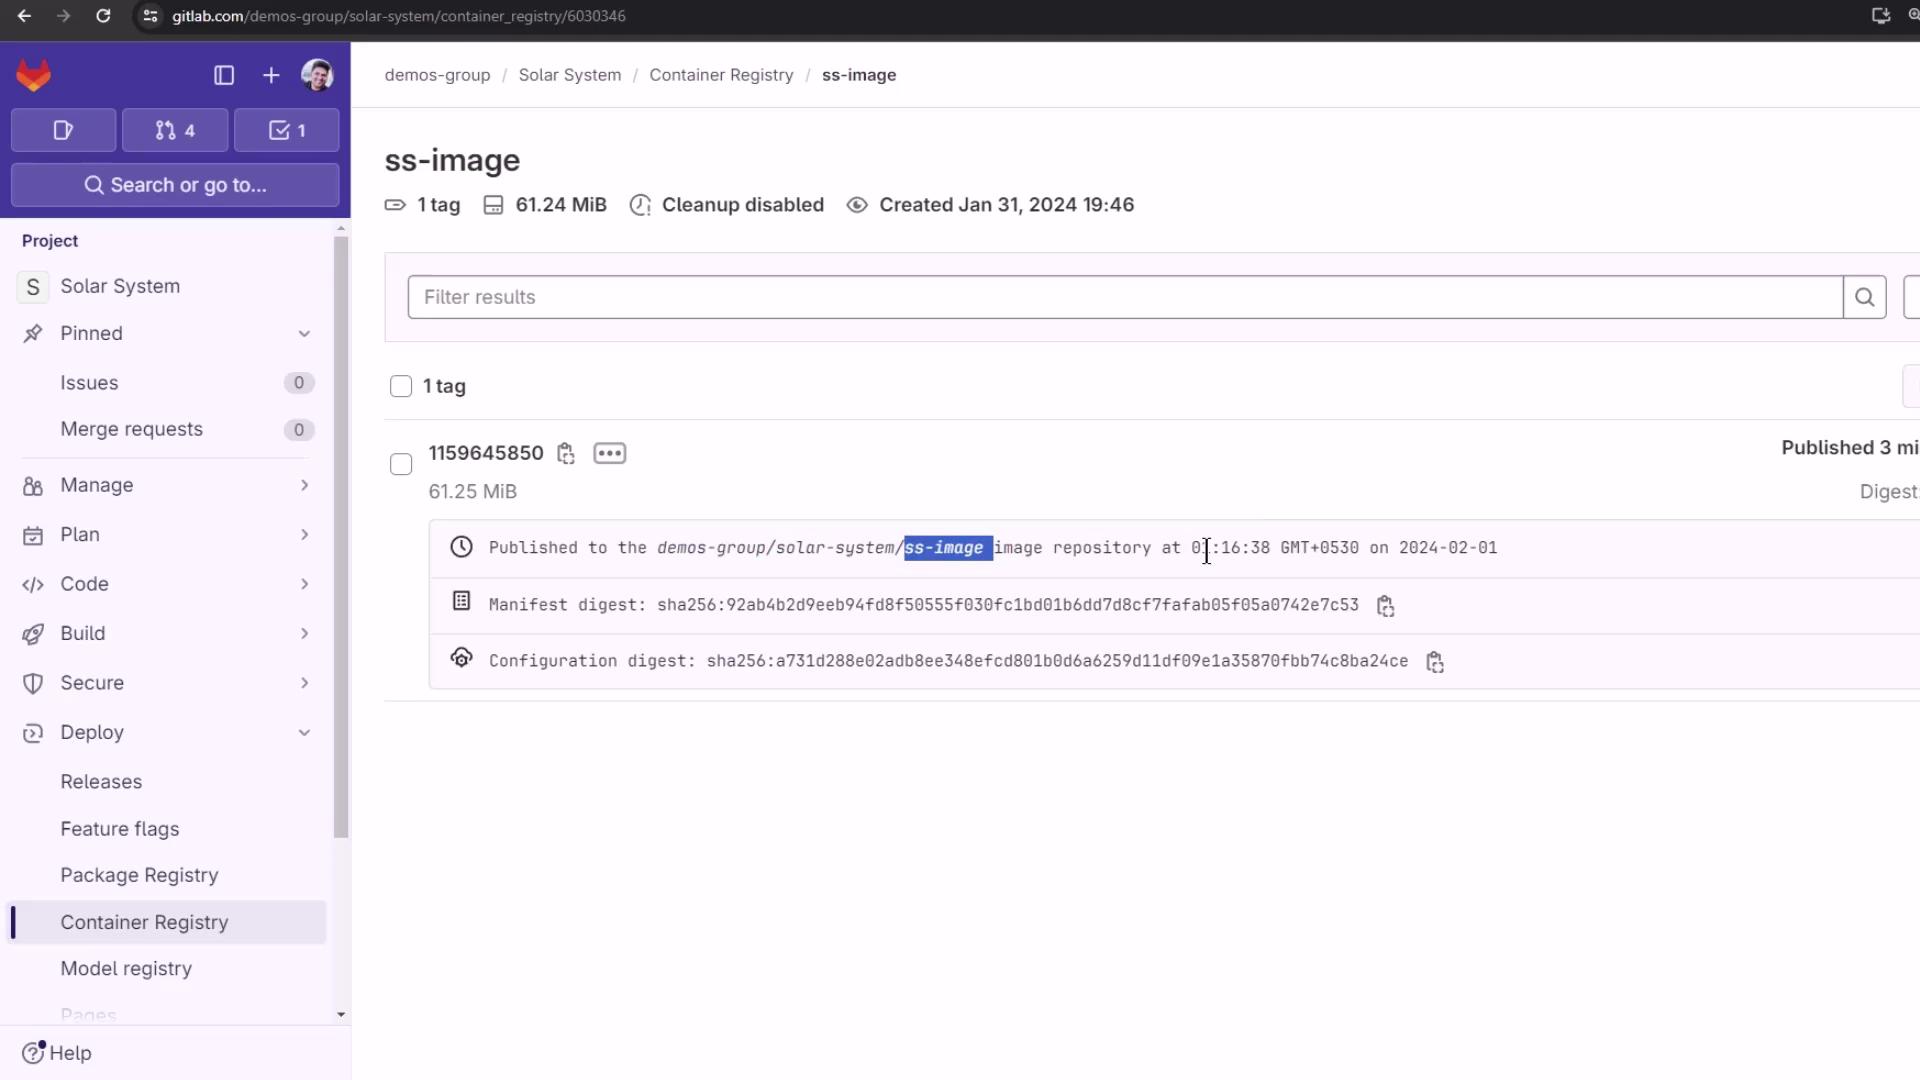Screen dimensions: 1920x1080
Task: Copy the configuration digest value
Action: pos(1435,662)
